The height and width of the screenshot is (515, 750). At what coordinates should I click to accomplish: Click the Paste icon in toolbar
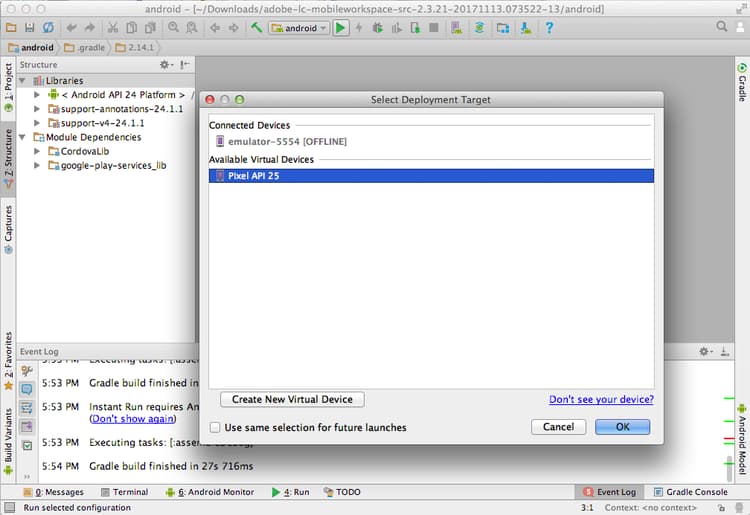point(150,28)
